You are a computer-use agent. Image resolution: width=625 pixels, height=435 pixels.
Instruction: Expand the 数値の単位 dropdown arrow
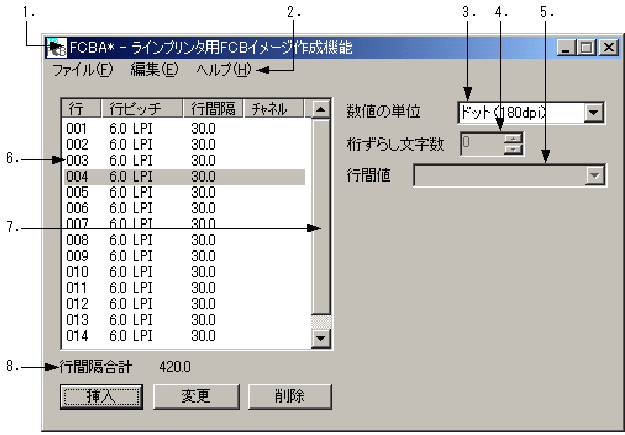click(x=594, y=112)
